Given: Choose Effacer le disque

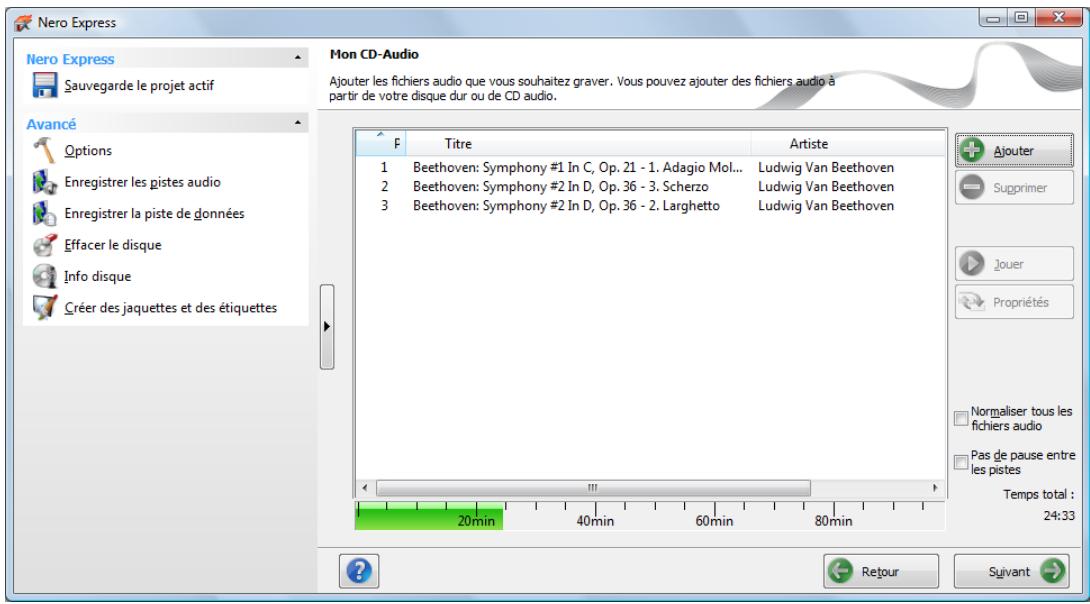Looking at the screenshot, I should [x=113, y=245].
